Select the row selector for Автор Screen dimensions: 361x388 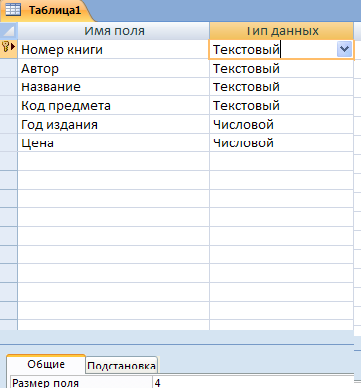9,69
